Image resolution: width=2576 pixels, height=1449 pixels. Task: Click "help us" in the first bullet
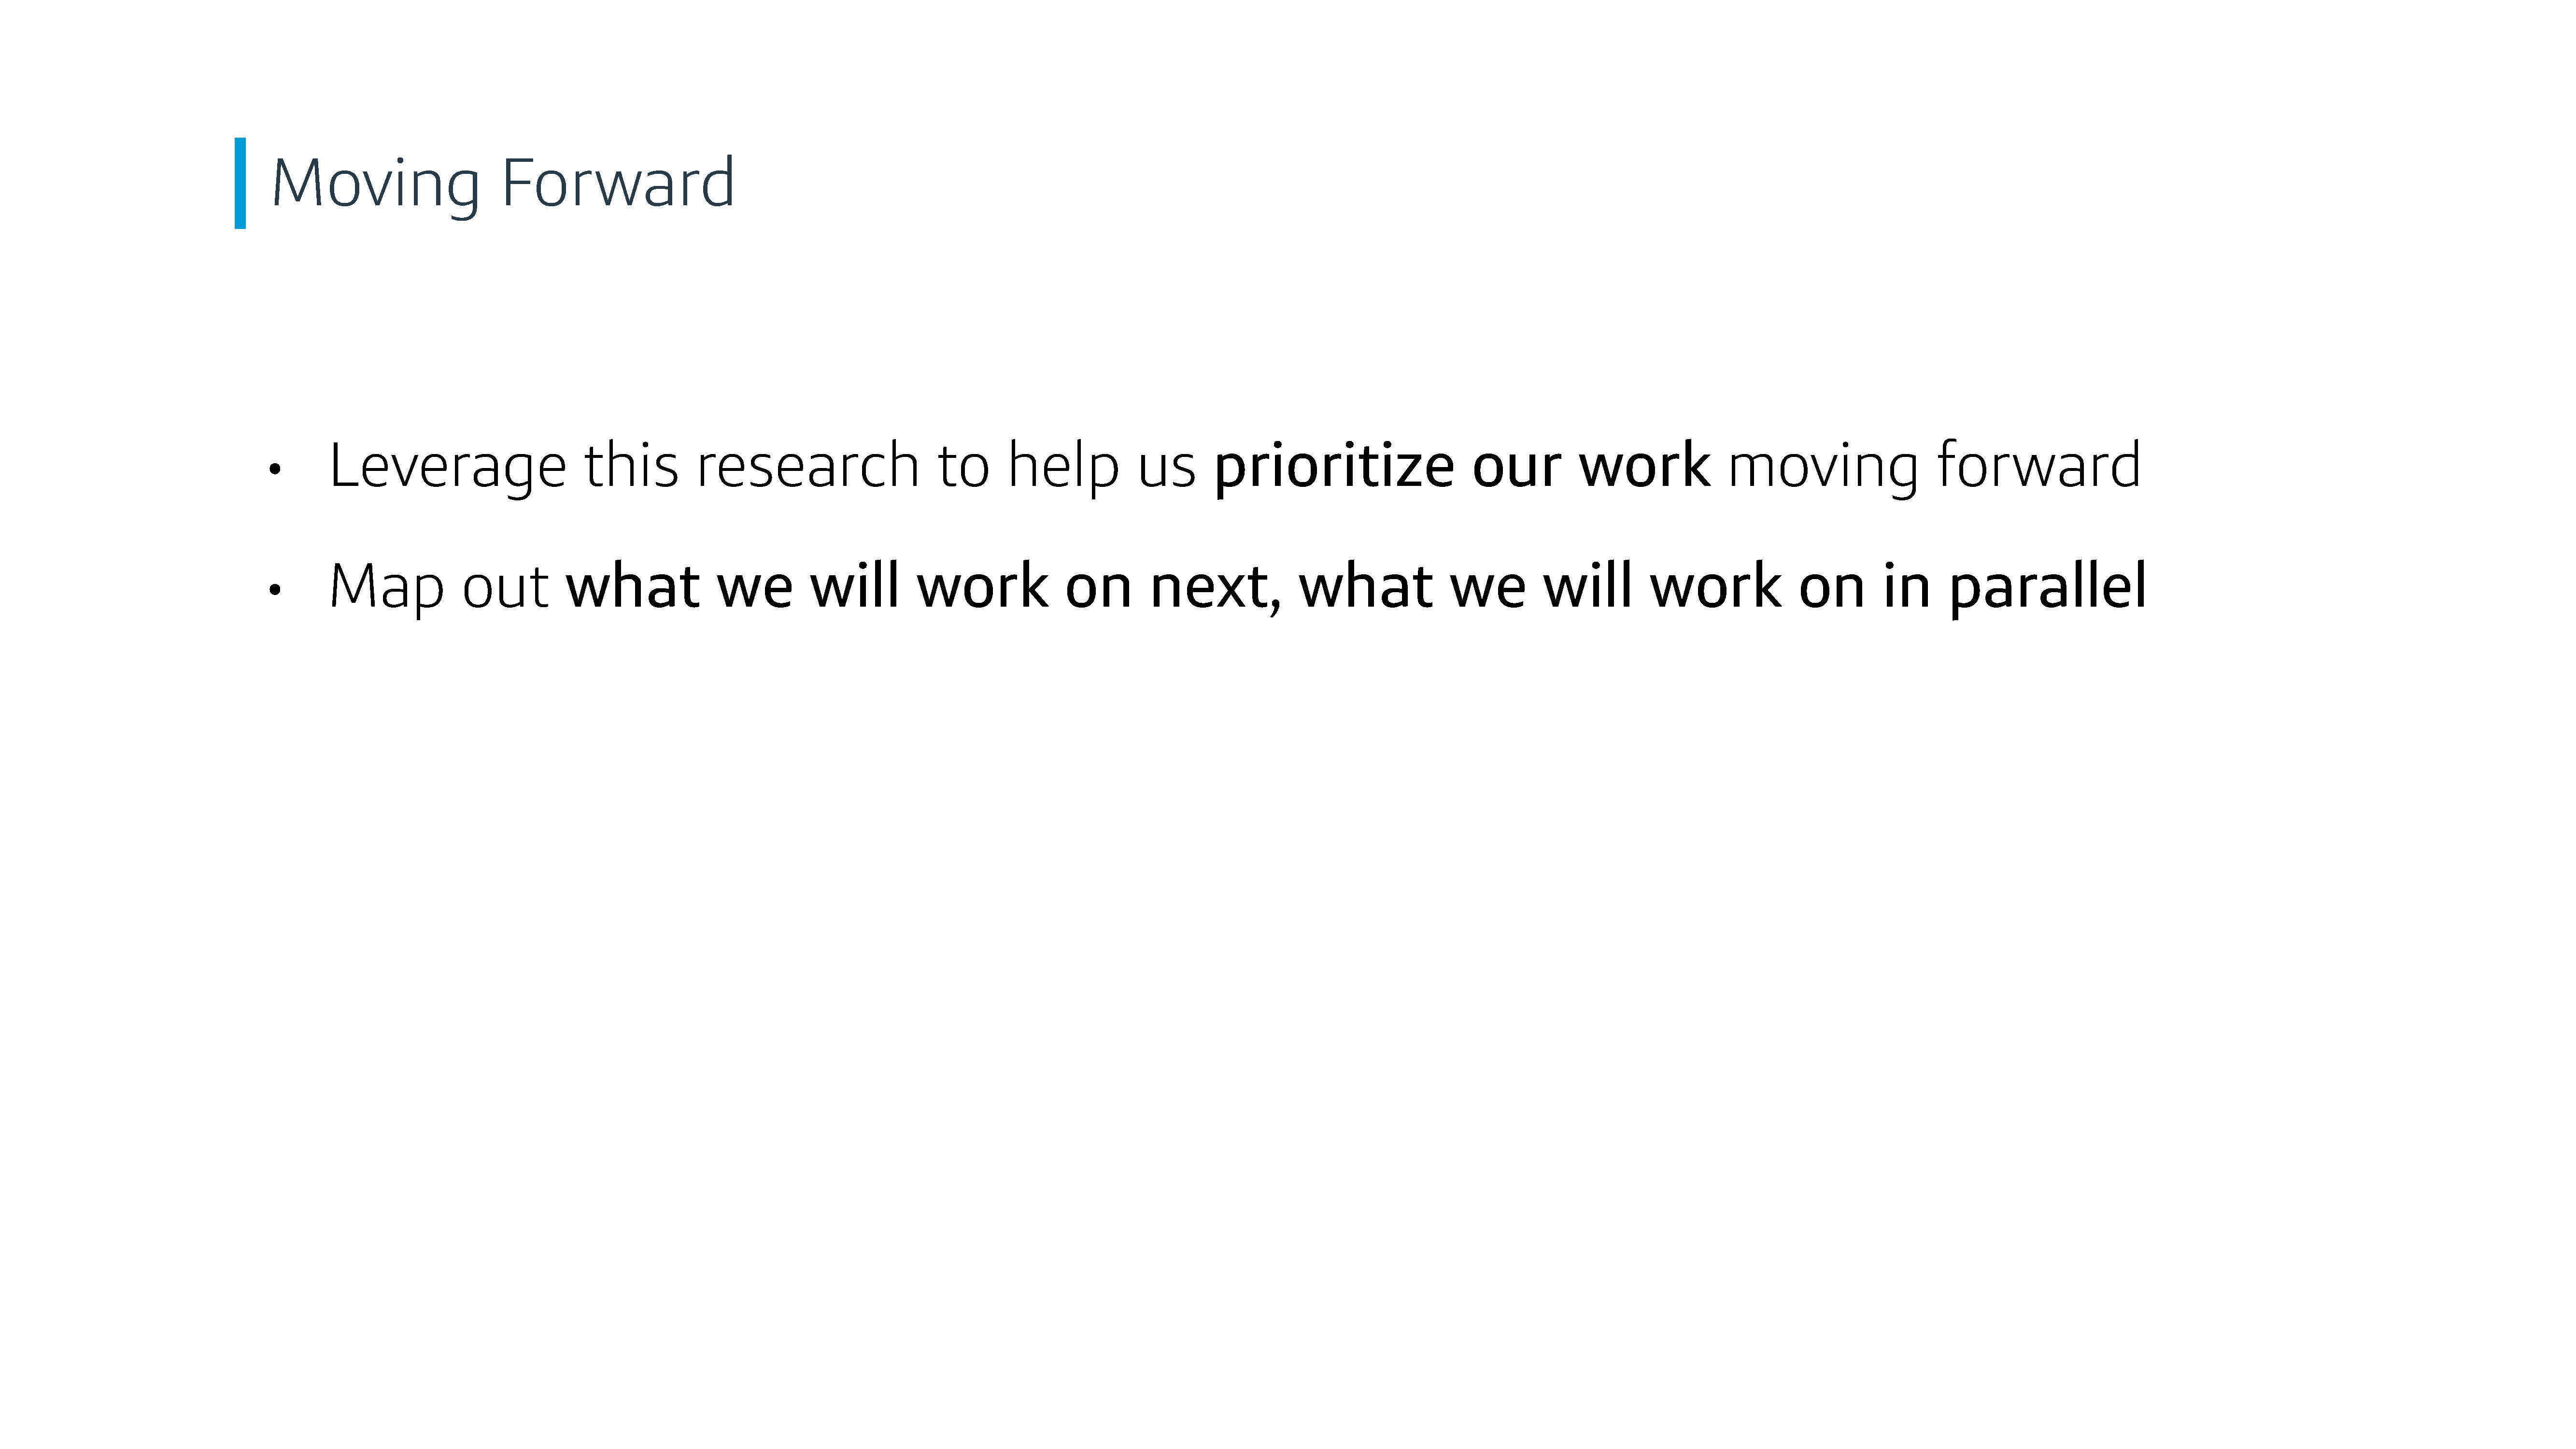(x=1101, y=467)
